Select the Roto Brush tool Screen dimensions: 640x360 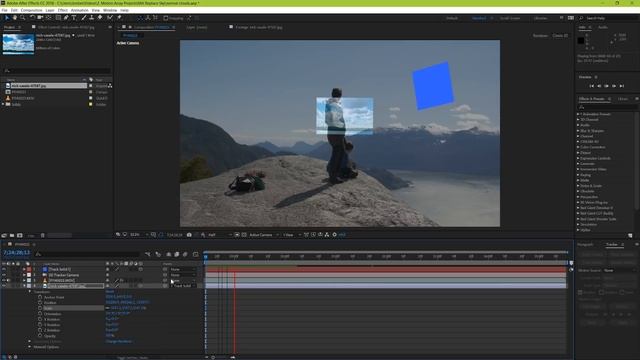(110, 18)
